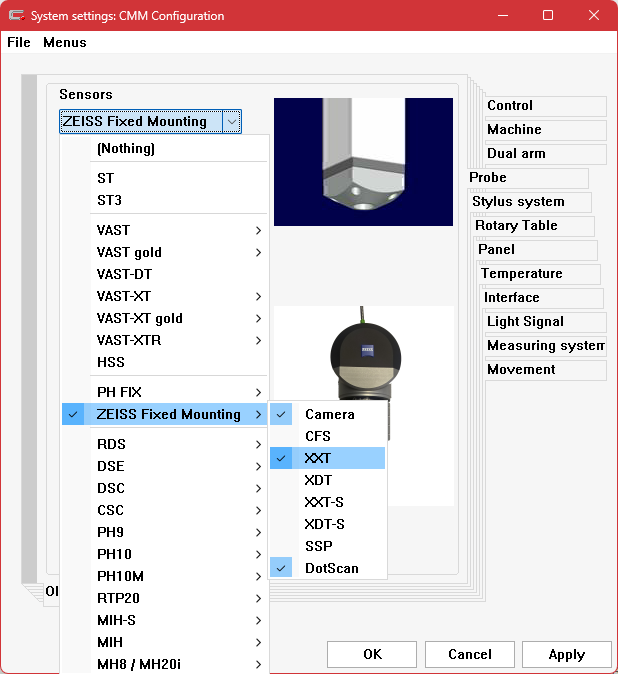
Task: Toggle the CFS submenu option
Action: click(327, 436)
